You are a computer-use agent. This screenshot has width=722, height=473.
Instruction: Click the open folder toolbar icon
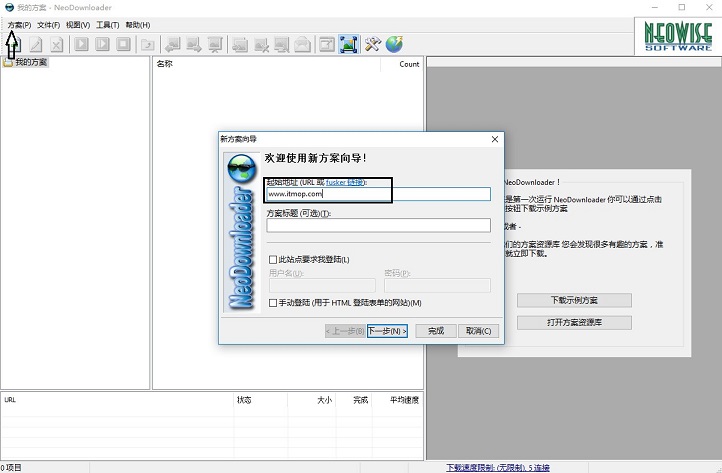coord(148,45)
